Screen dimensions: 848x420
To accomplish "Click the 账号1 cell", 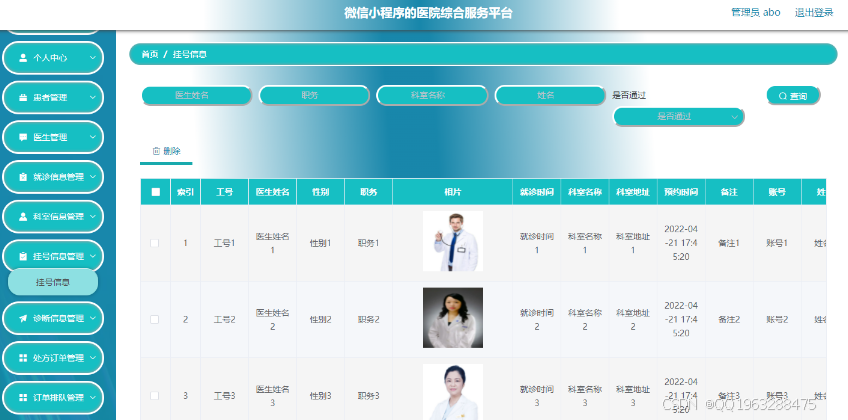I will pos(777,243).
